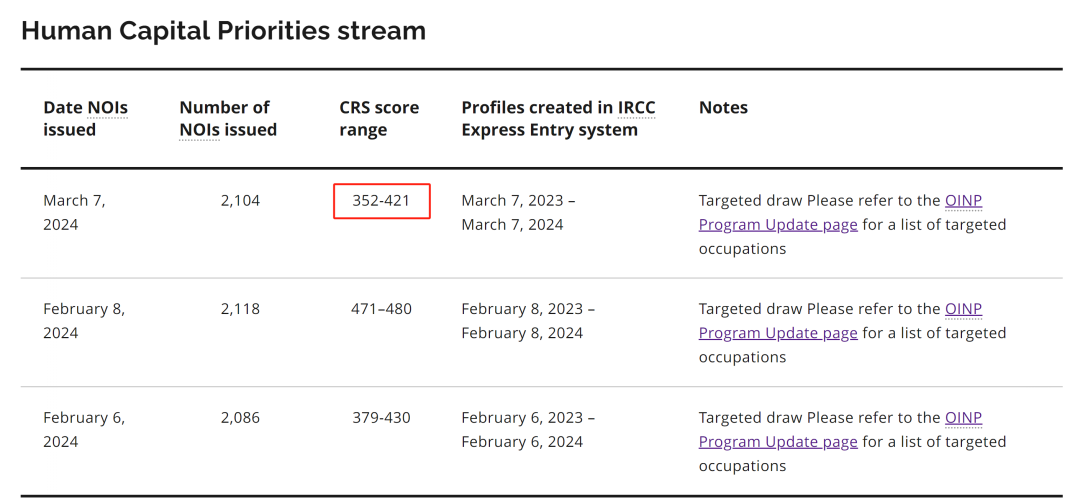Click the Date NOIs issued column header

tap(85, 118)
